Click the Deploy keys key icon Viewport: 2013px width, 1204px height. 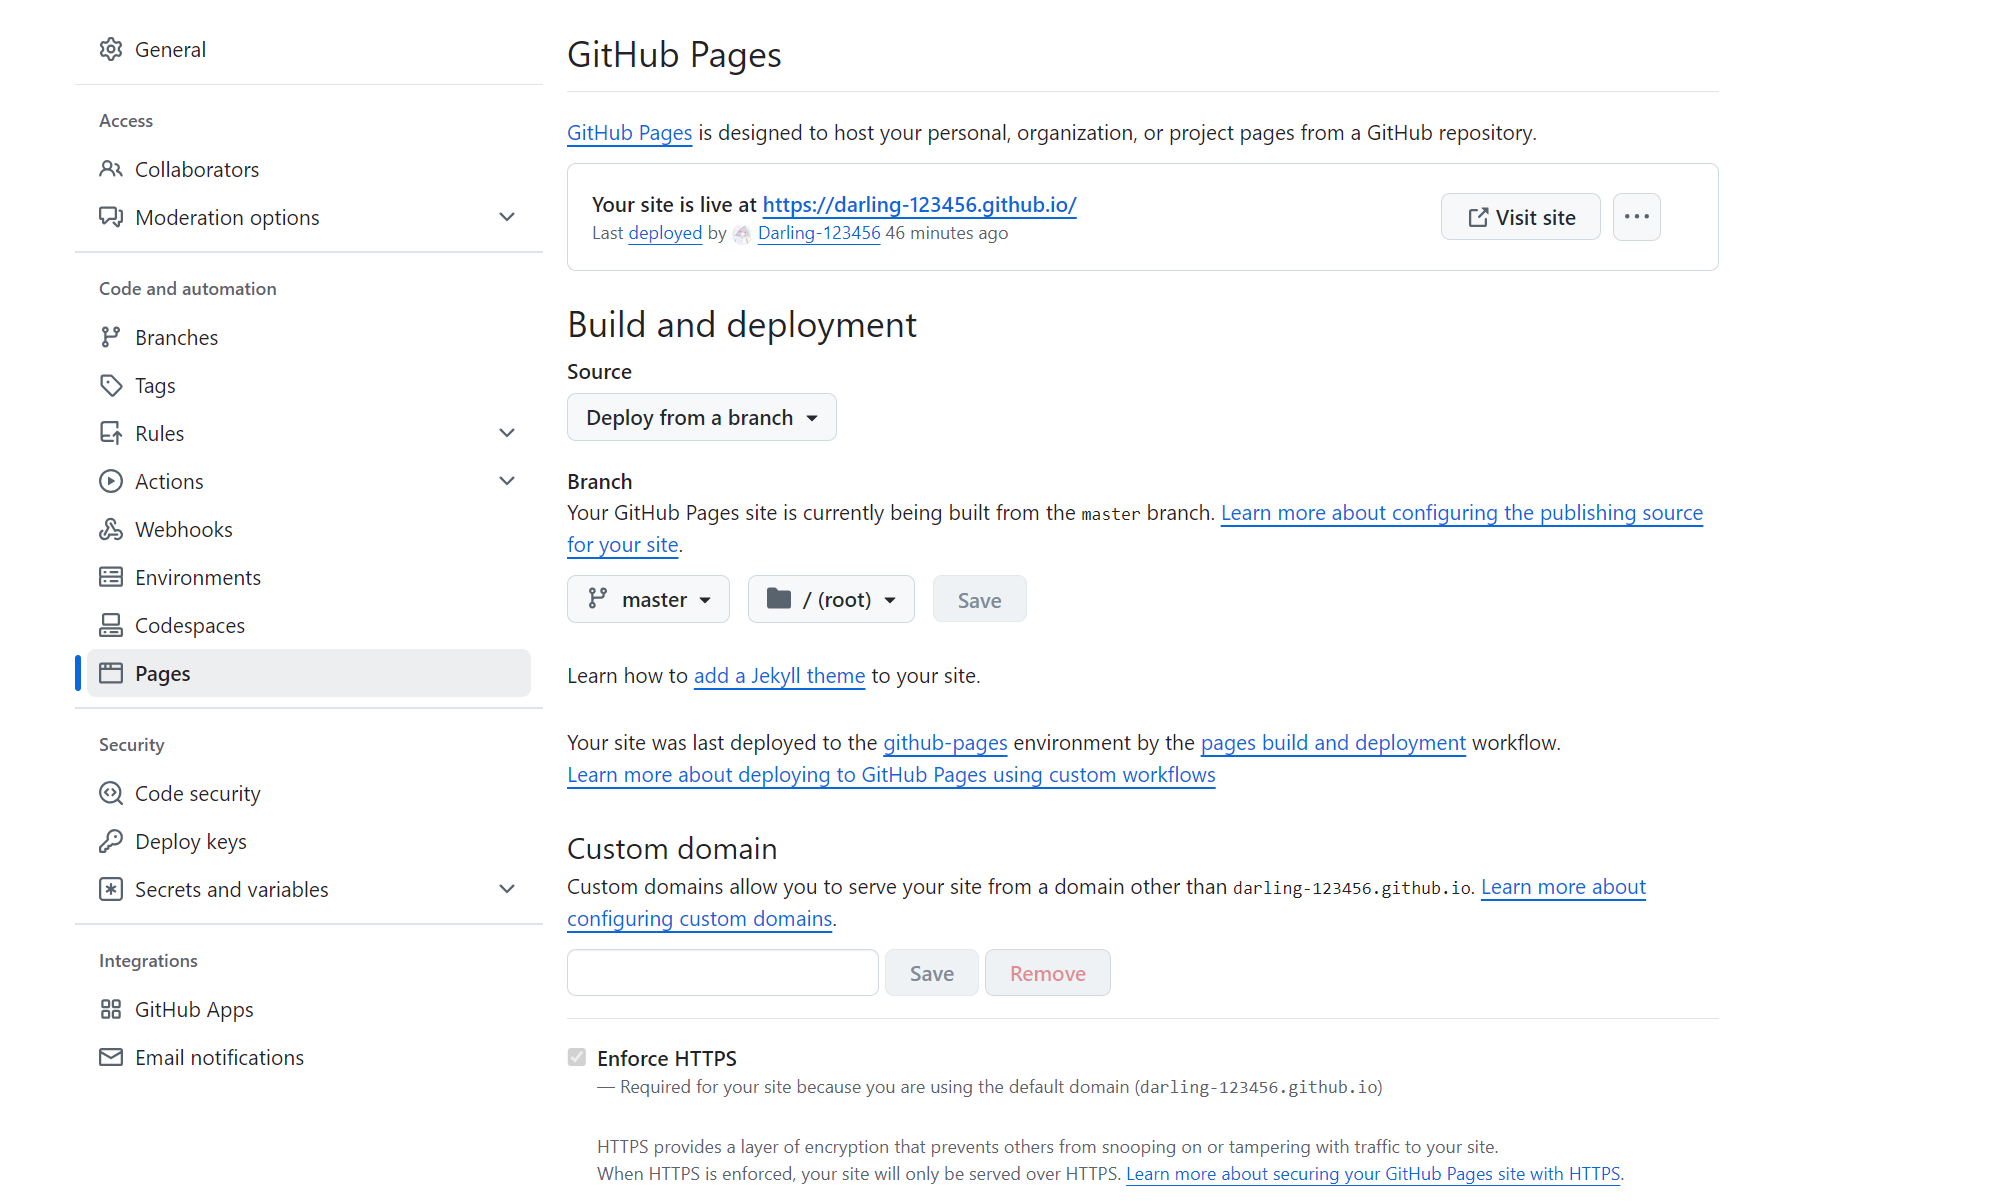point(111,841)
